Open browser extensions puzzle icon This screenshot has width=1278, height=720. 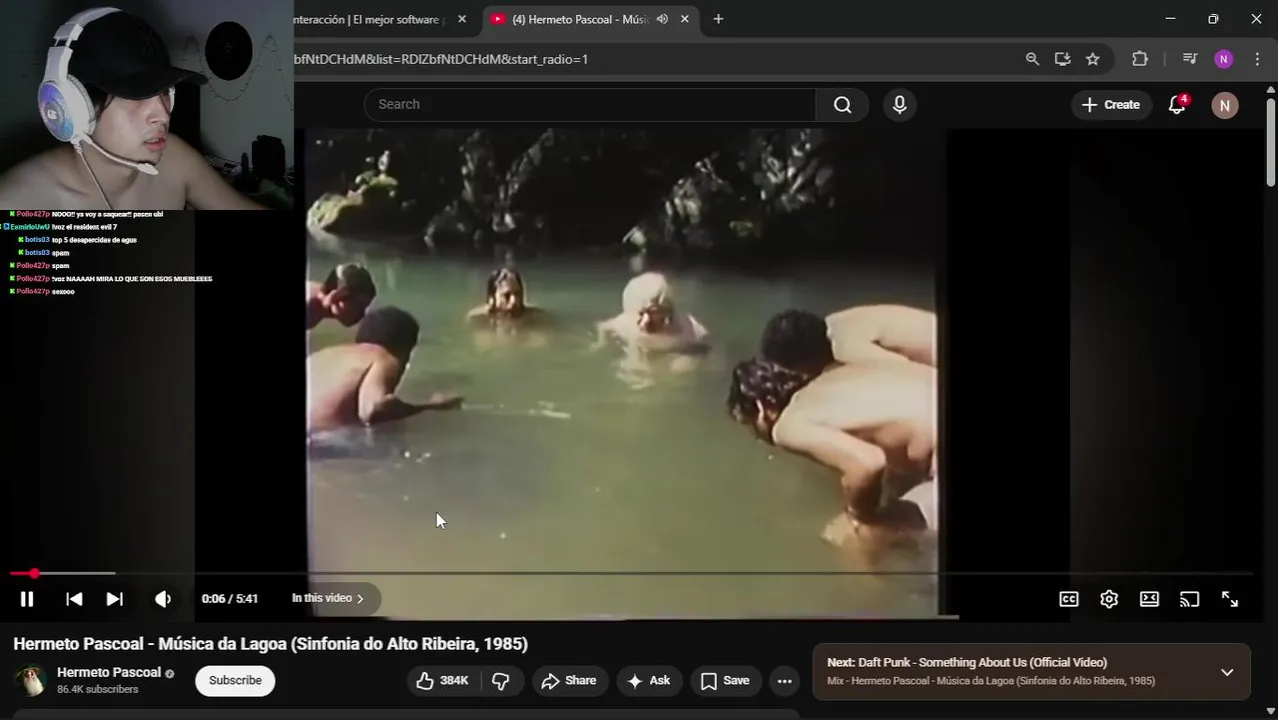coord(1140,59)
